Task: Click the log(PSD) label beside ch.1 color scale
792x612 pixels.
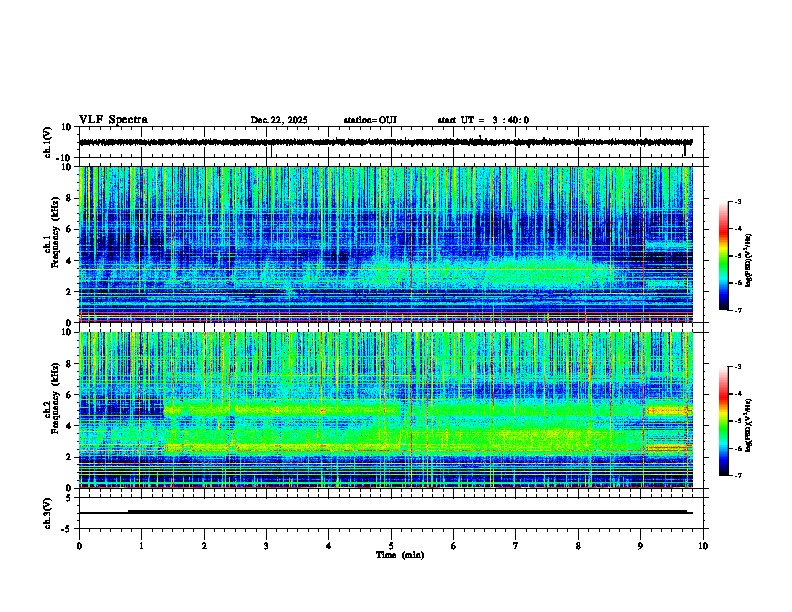Action: click(749, 261)
